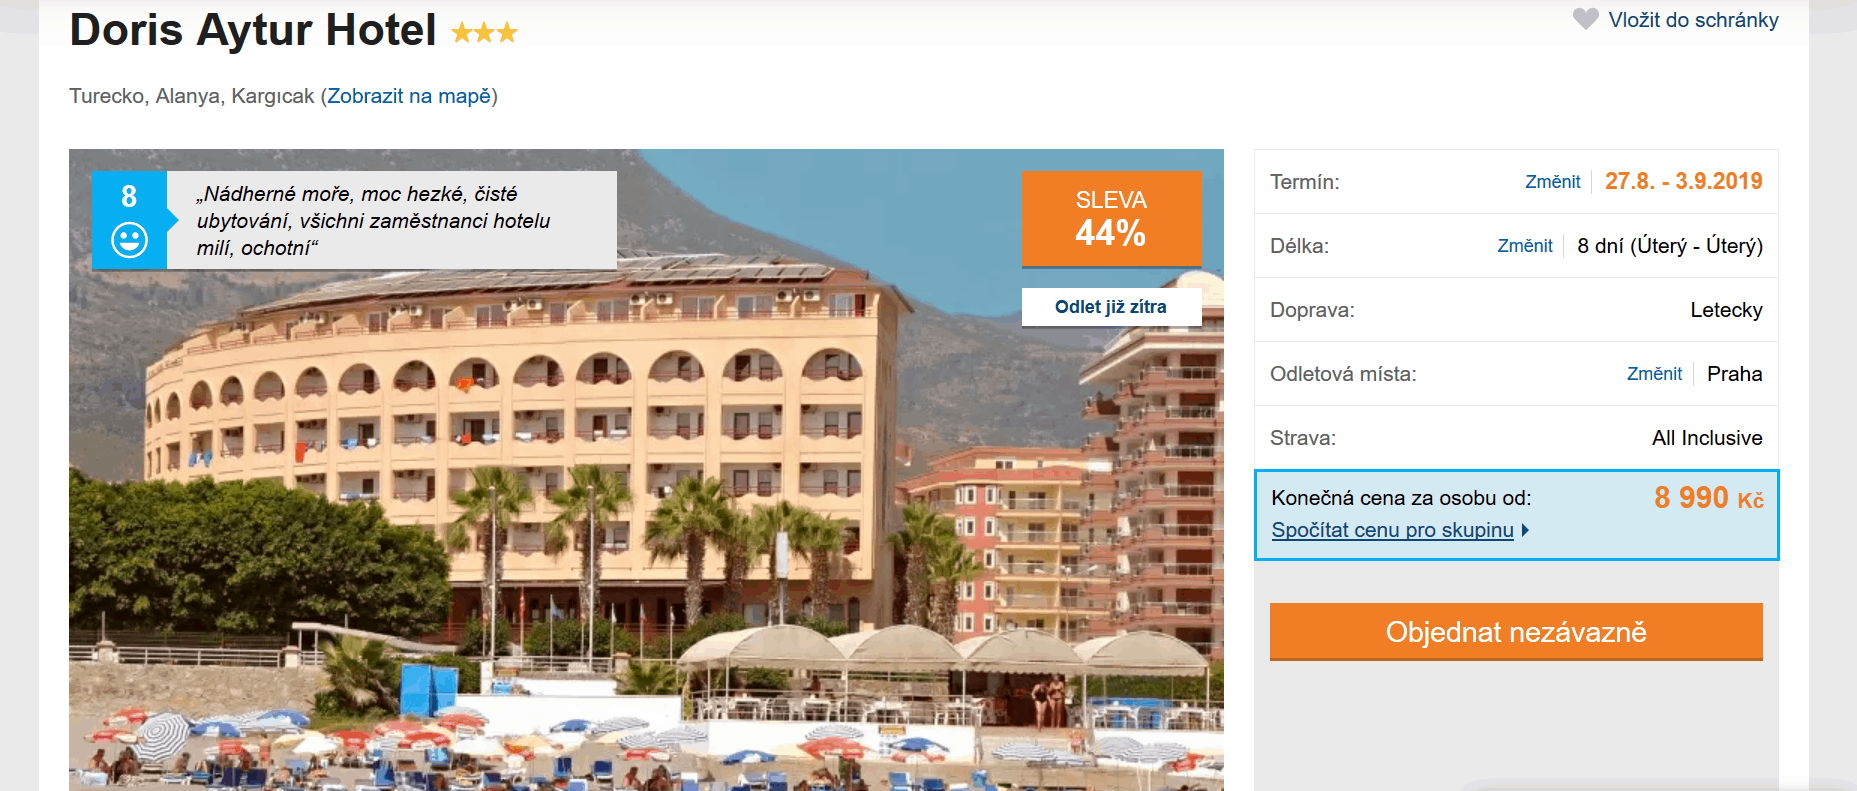The height and width of the screenshot is (791, 1857).
Task: Click the Doris Aytur Hotel heading
Action: click(x=253, y=30)
